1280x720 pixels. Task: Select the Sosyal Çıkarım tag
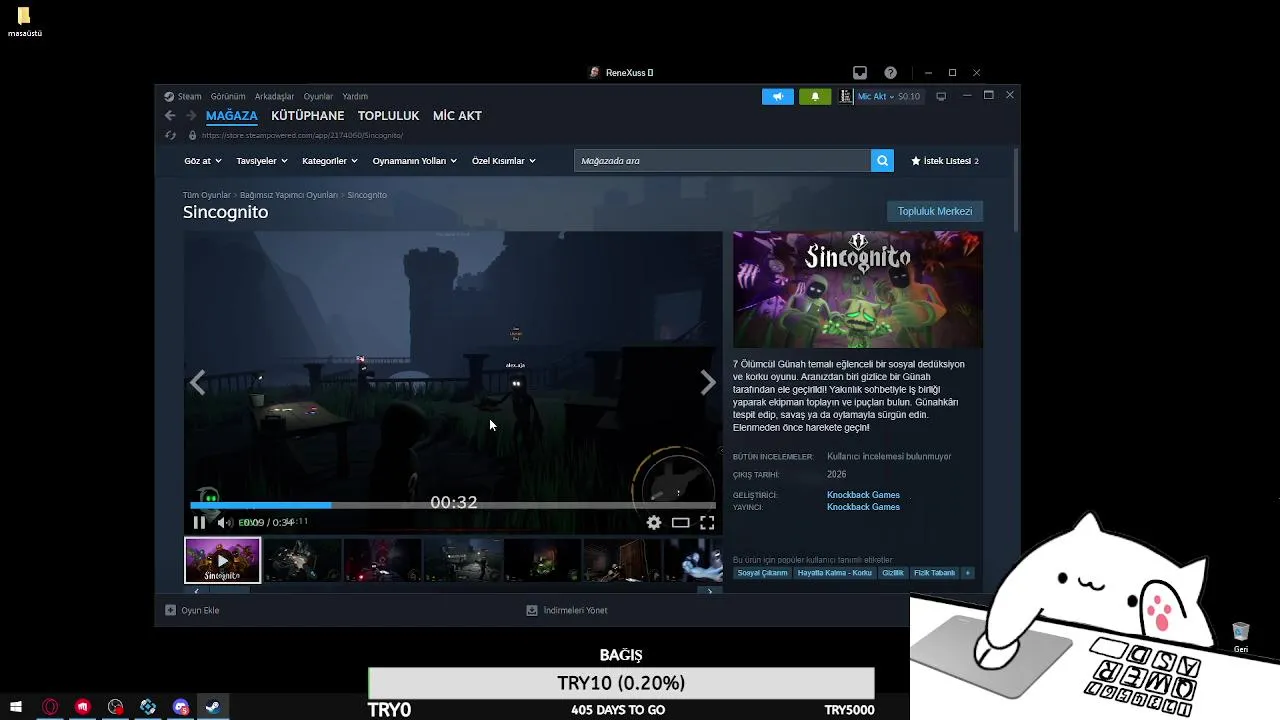coord(762,573)
